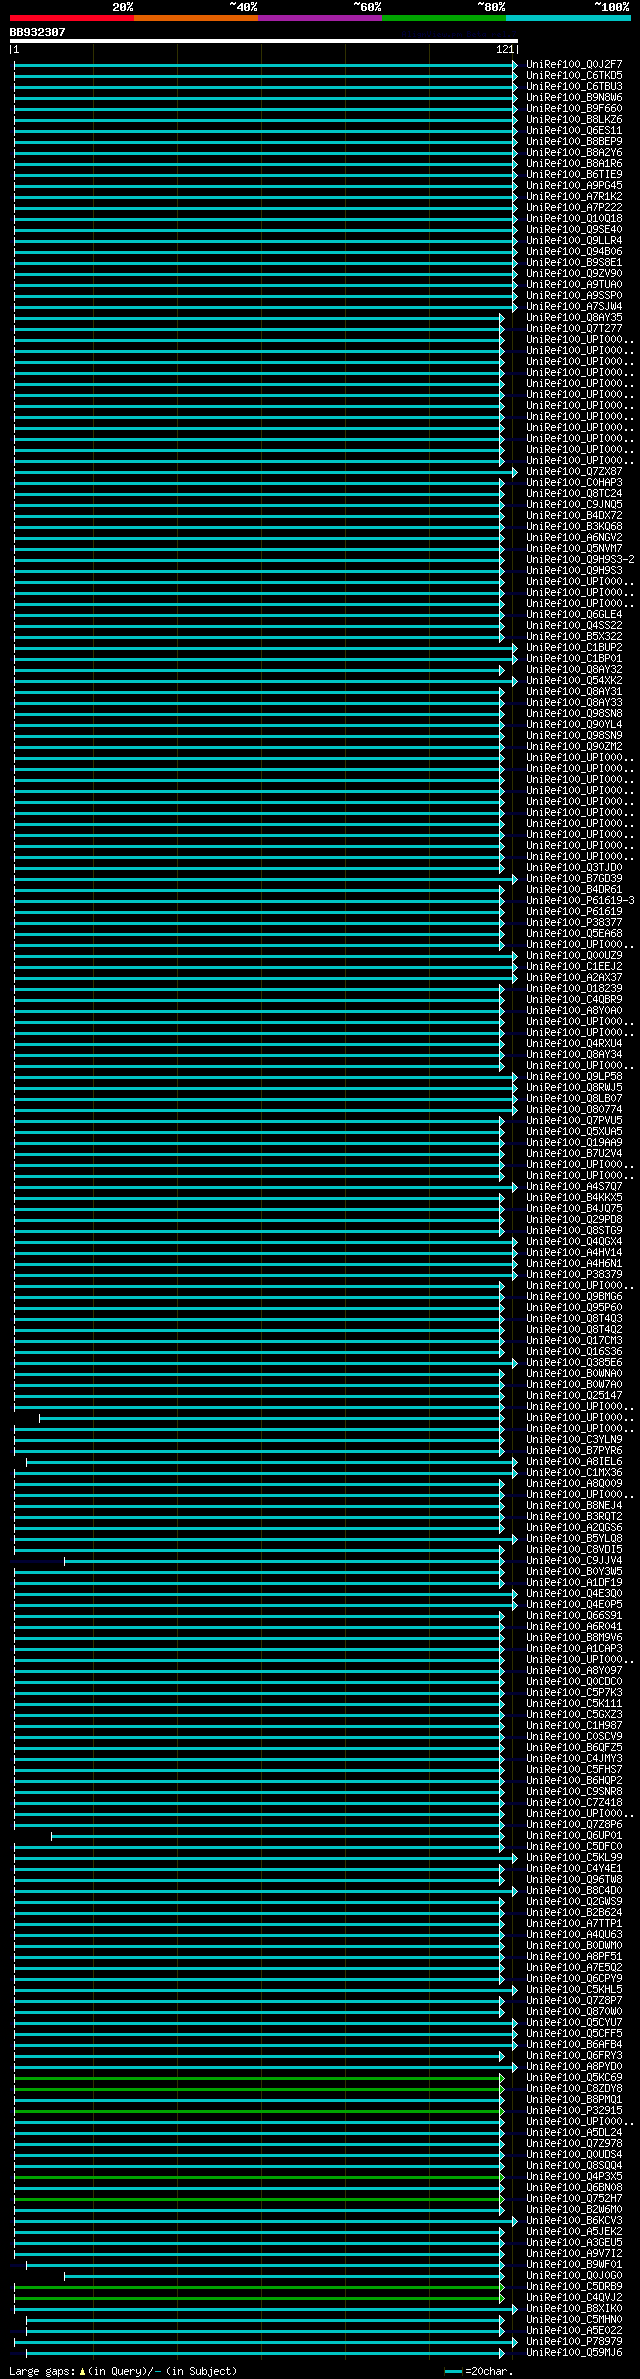The width and height of the screenshot is (640, 2379).
Task: Click the query end position 121
Action: pos(505,49)
